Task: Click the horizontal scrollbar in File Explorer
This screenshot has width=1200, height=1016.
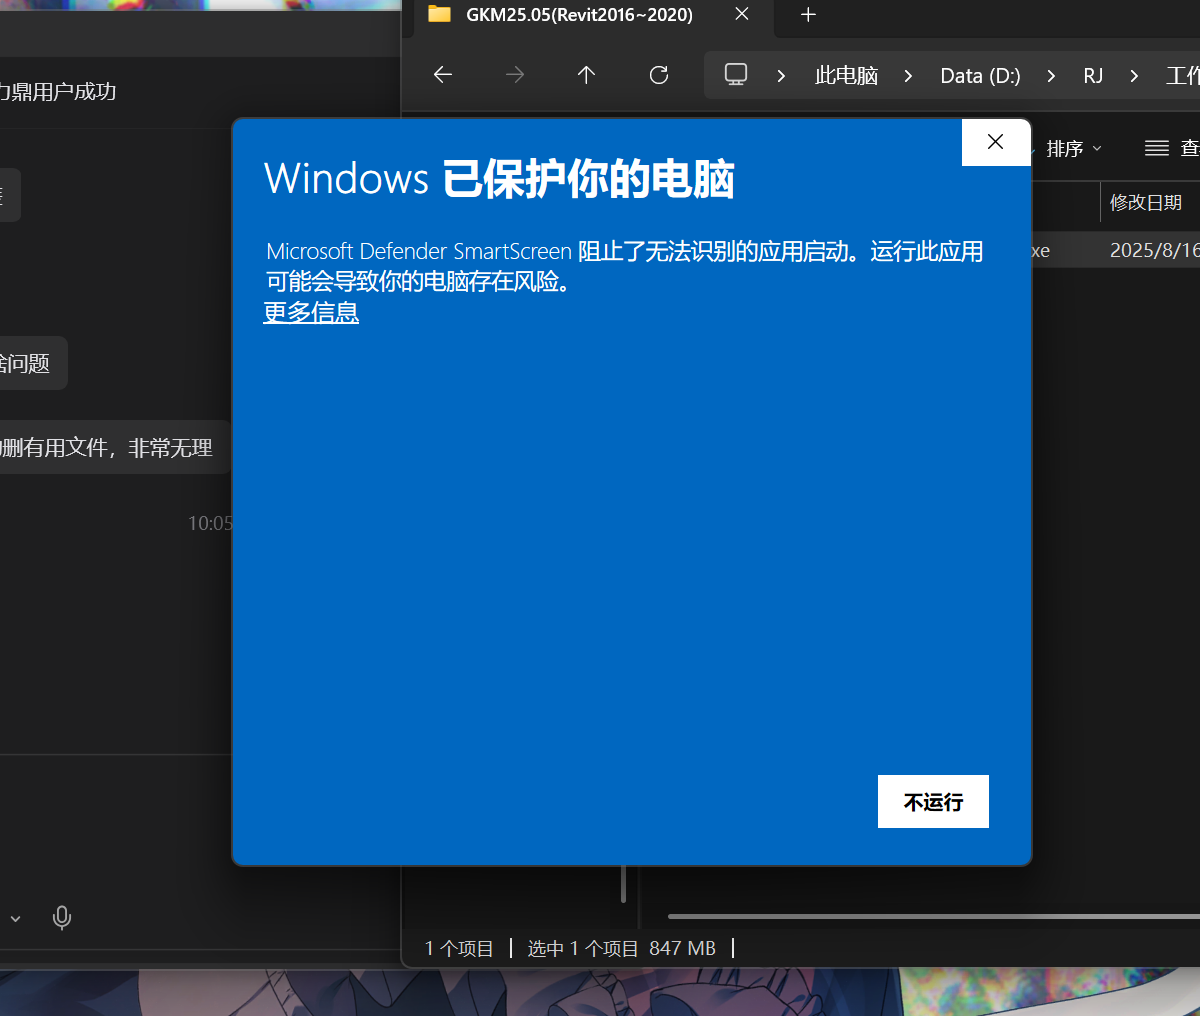Action: coord(933,916)
